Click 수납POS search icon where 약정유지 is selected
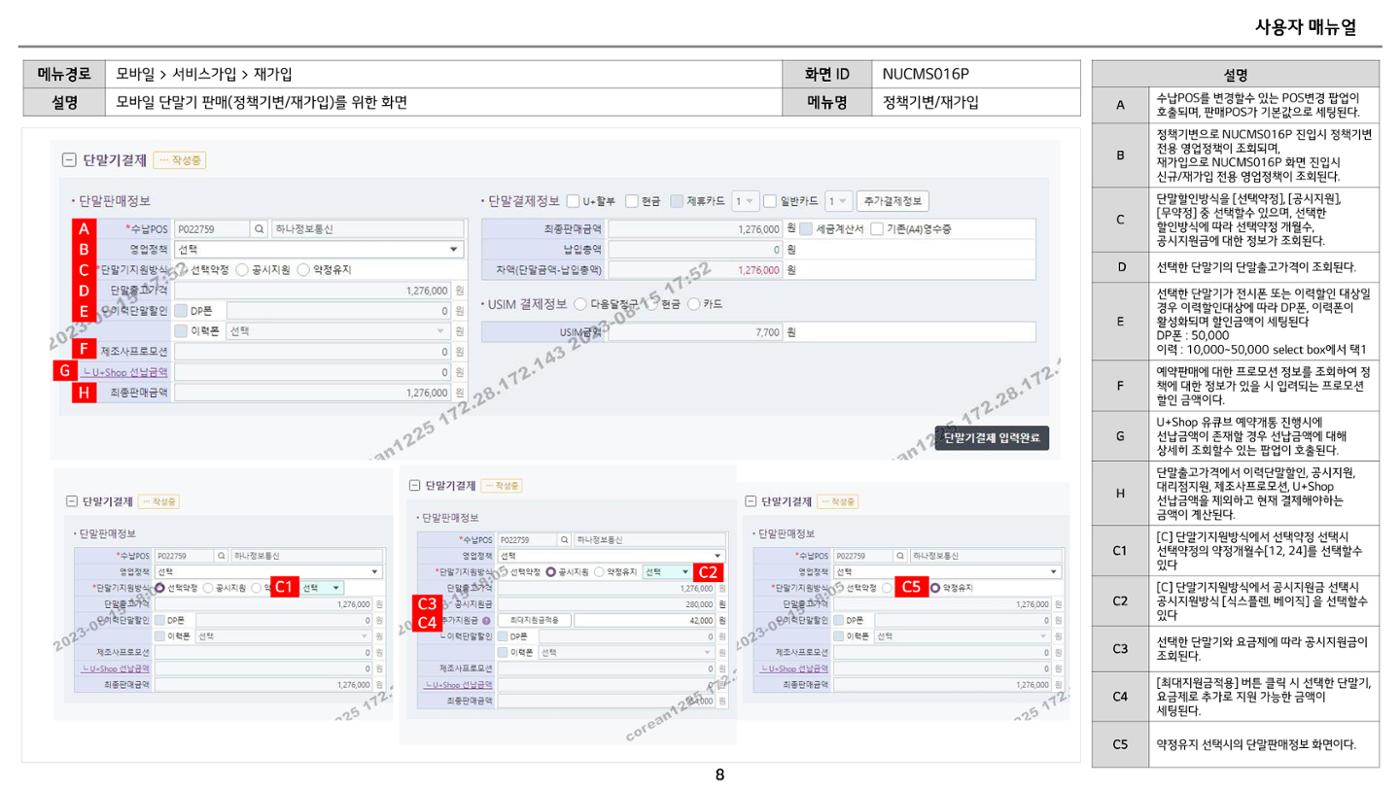This screenshot has width=1400, height=788. point(902,555)
